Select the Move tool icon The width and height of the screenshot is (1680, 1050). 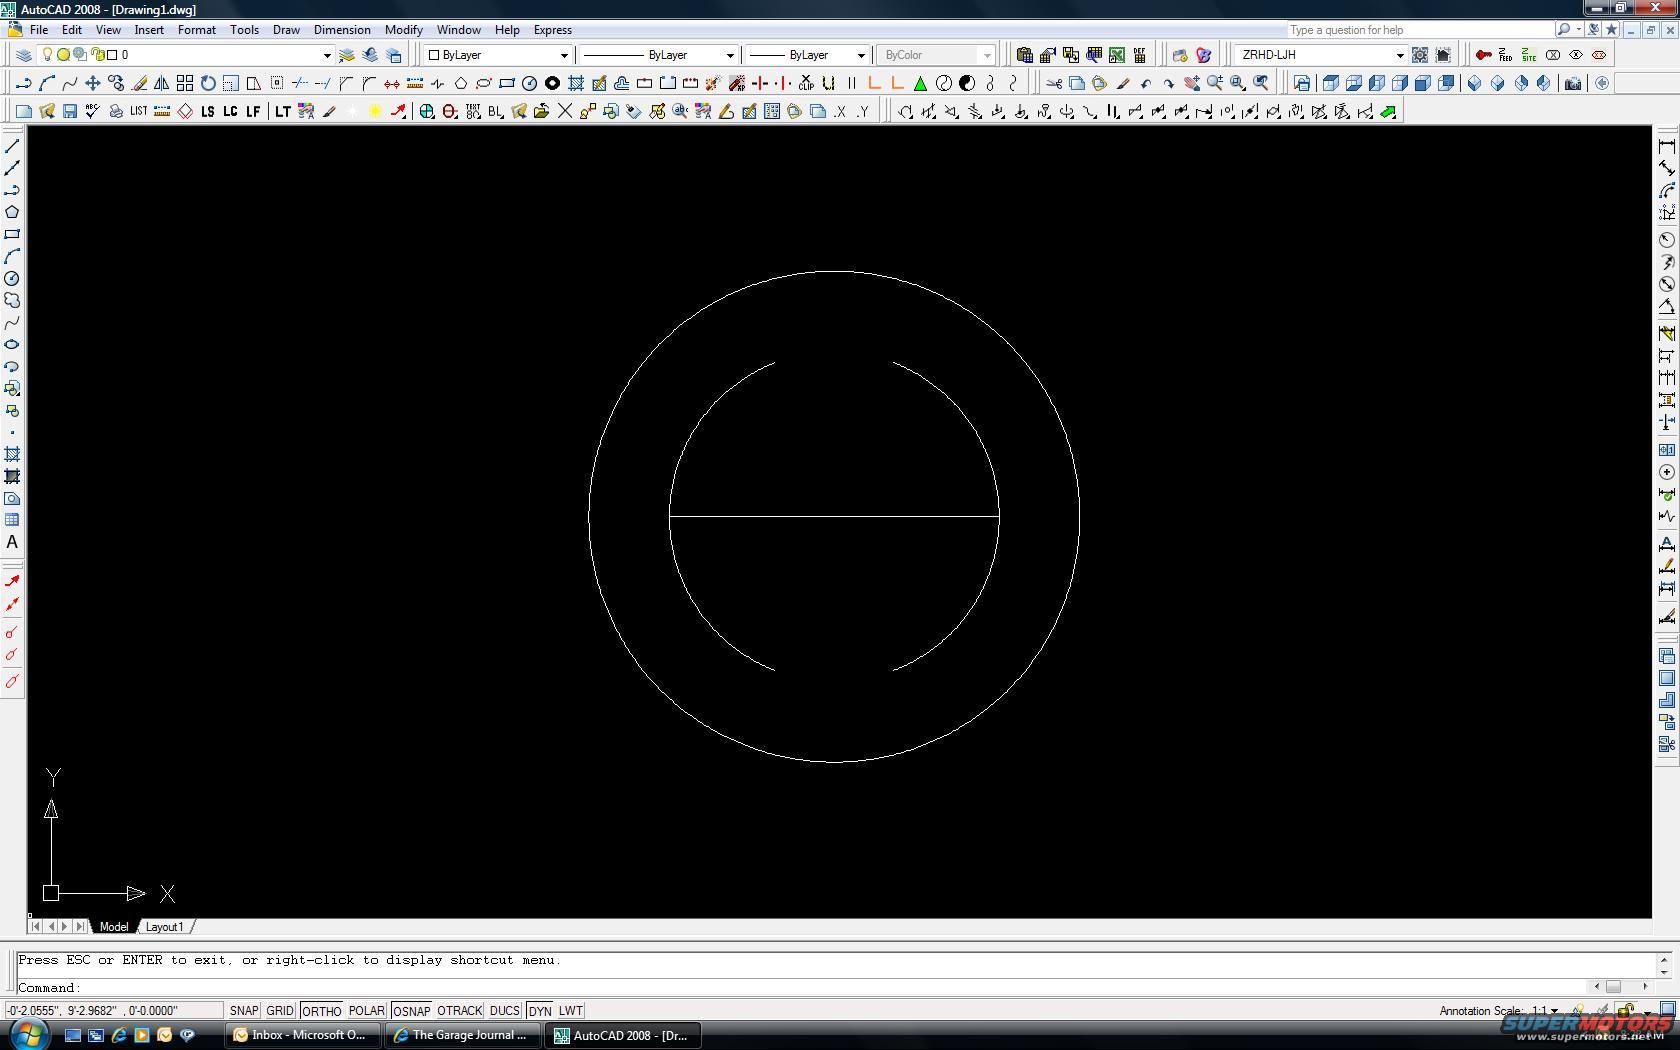tap(92, 83)
